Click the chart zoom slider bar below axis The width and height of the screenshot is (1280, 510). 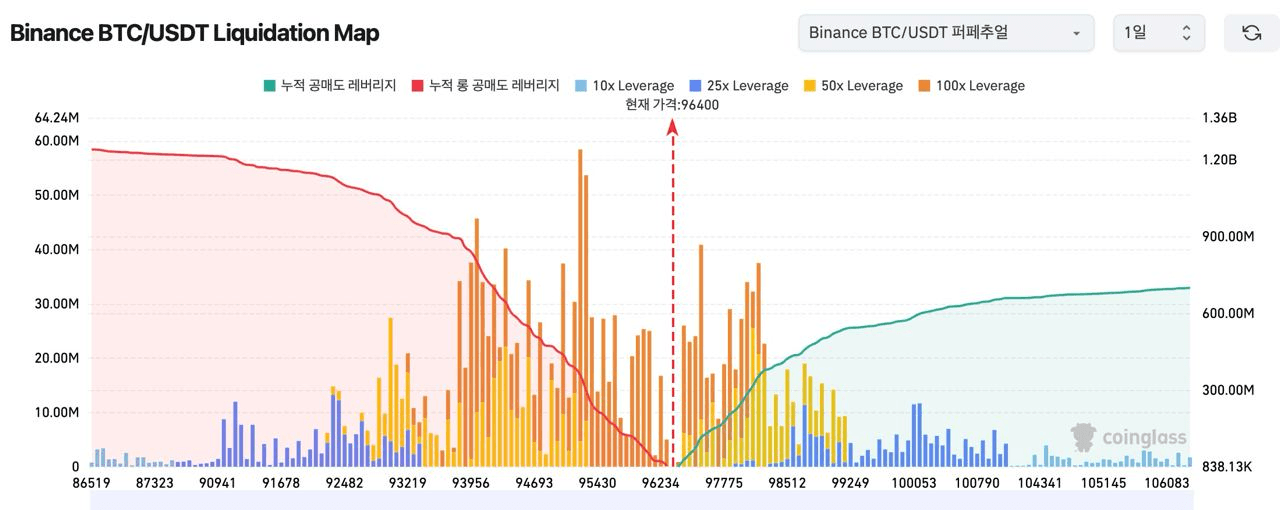(x=640, y=499)
